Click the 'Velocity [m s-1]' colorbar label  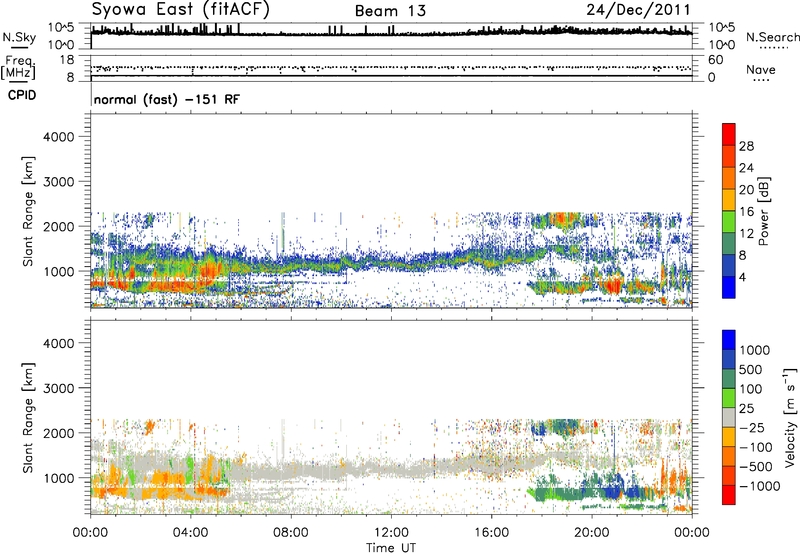789,417
